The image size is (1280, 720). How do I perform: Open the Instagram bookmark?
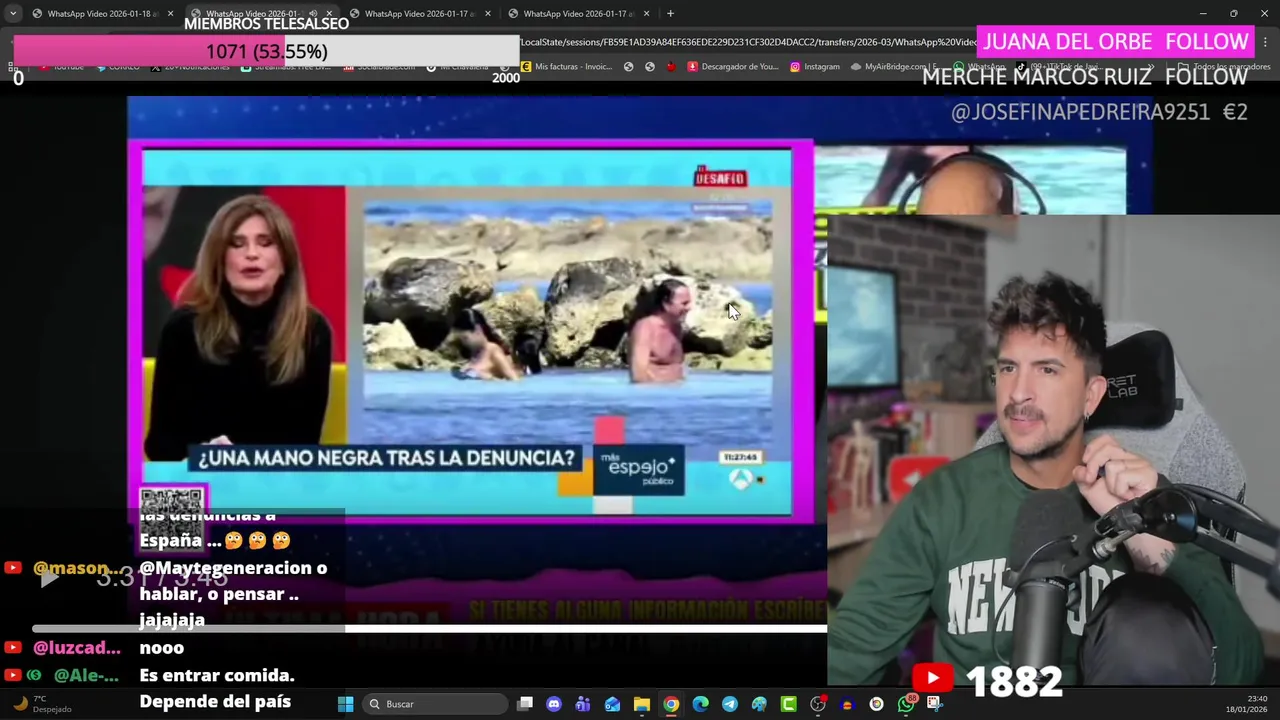coord(815,67)
